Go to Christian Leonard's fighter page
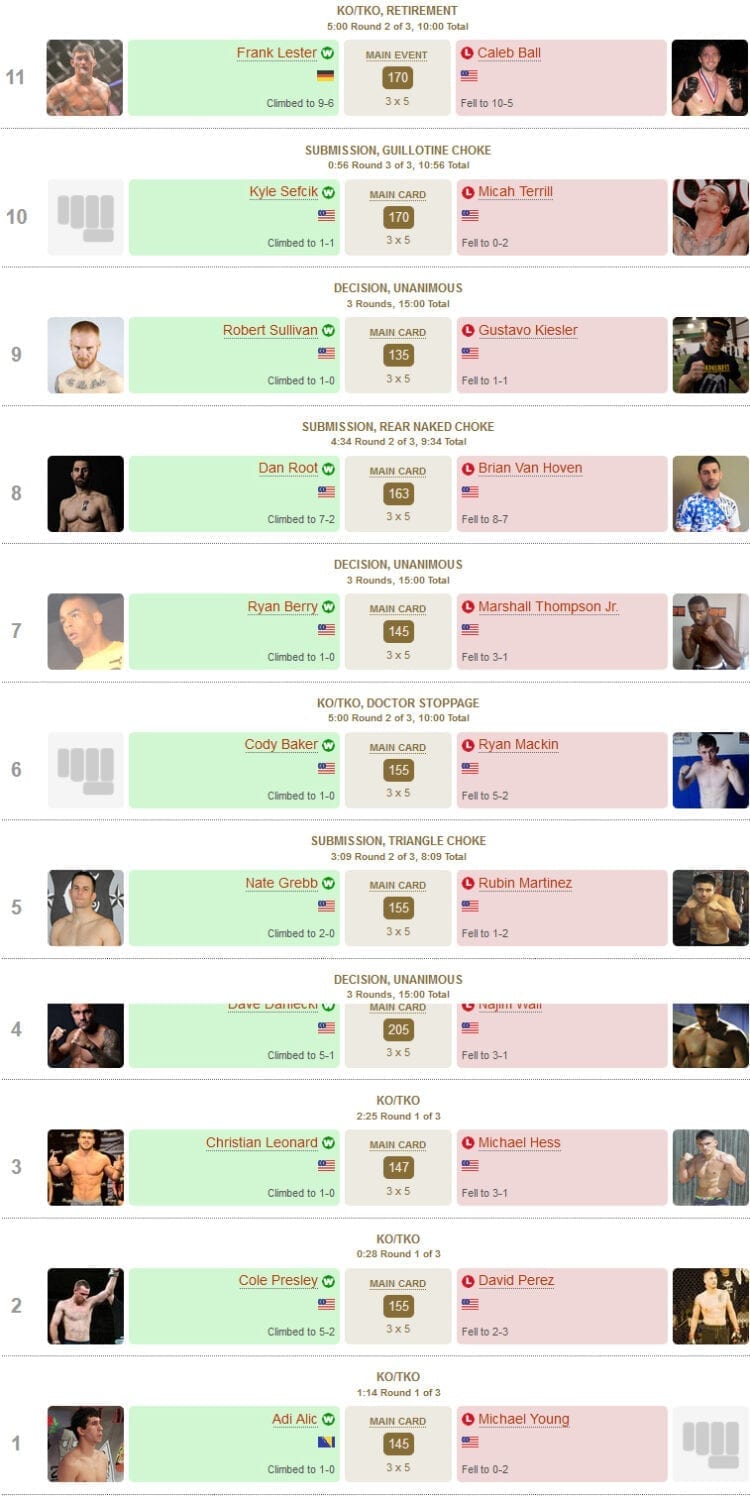Screen dimensions: 750x1500 click(262, 1143)
